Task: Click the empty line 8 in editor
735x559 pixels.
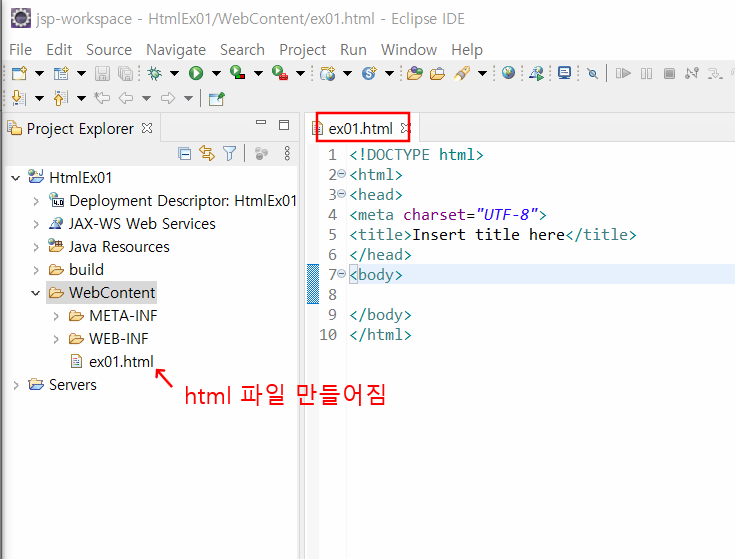Action: [539, 295]
